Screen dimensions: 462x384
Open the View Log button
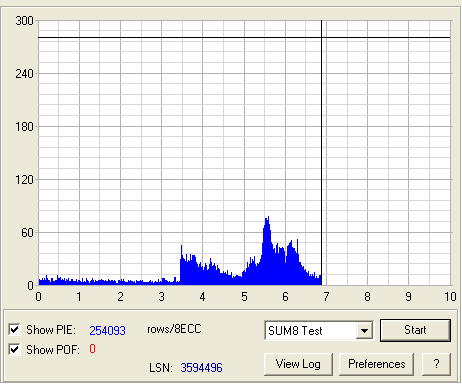tap(298, 364)
